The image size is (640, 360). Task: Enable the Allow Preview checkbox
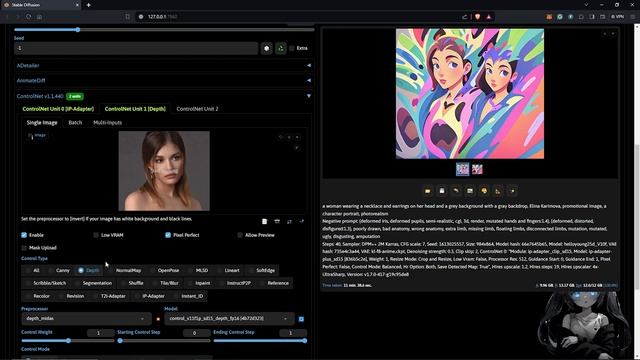coord(240,235)
